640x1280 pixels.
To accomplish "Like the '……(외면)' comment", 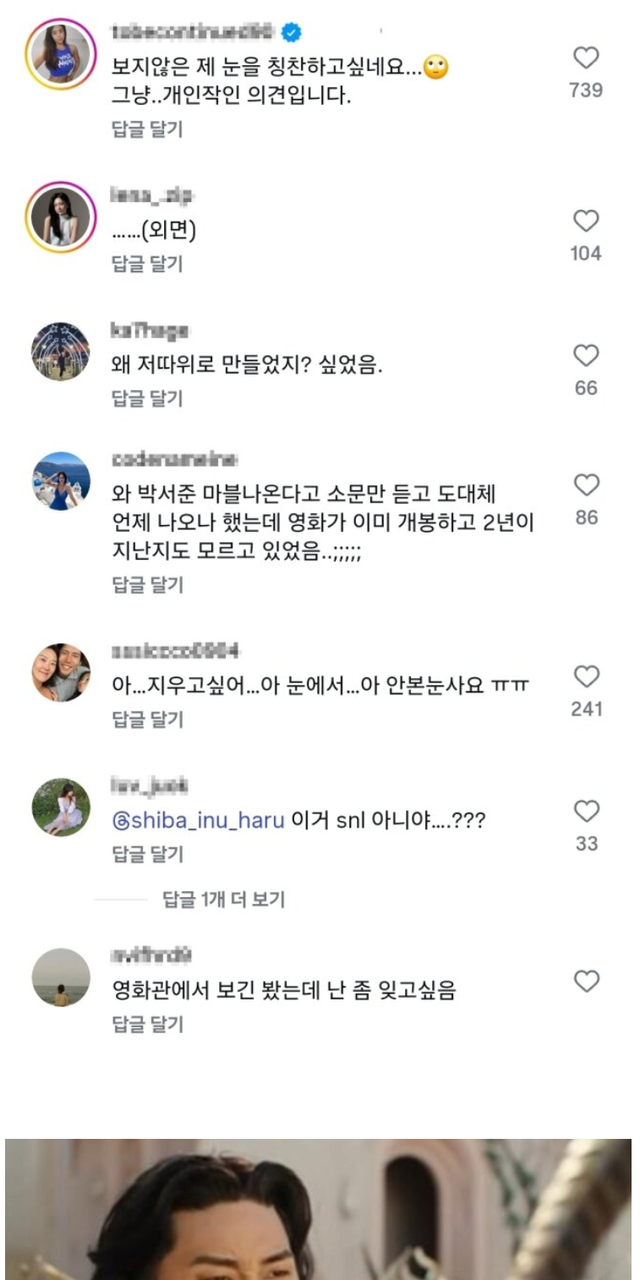I will [586, 221].
